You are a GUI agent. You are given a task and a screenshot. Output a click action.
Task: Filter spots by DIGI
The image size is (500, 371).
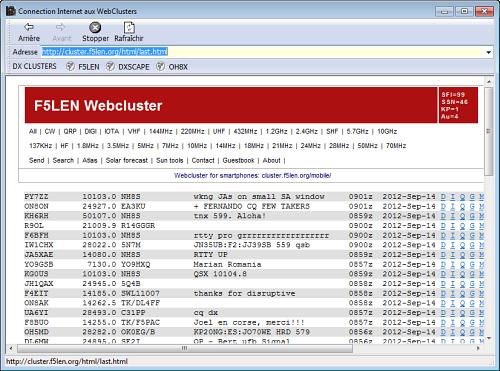click(90, 131)
